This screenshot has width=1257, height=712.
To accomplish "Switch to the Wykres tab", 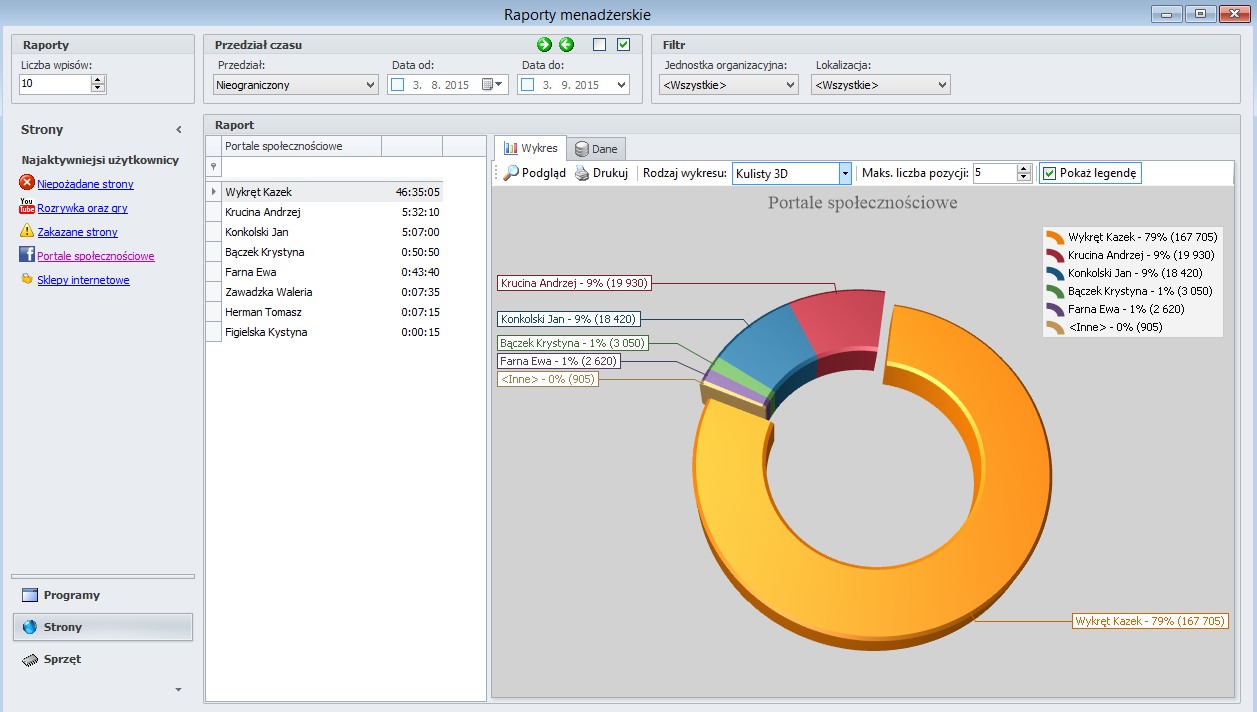I will [530, 148].
